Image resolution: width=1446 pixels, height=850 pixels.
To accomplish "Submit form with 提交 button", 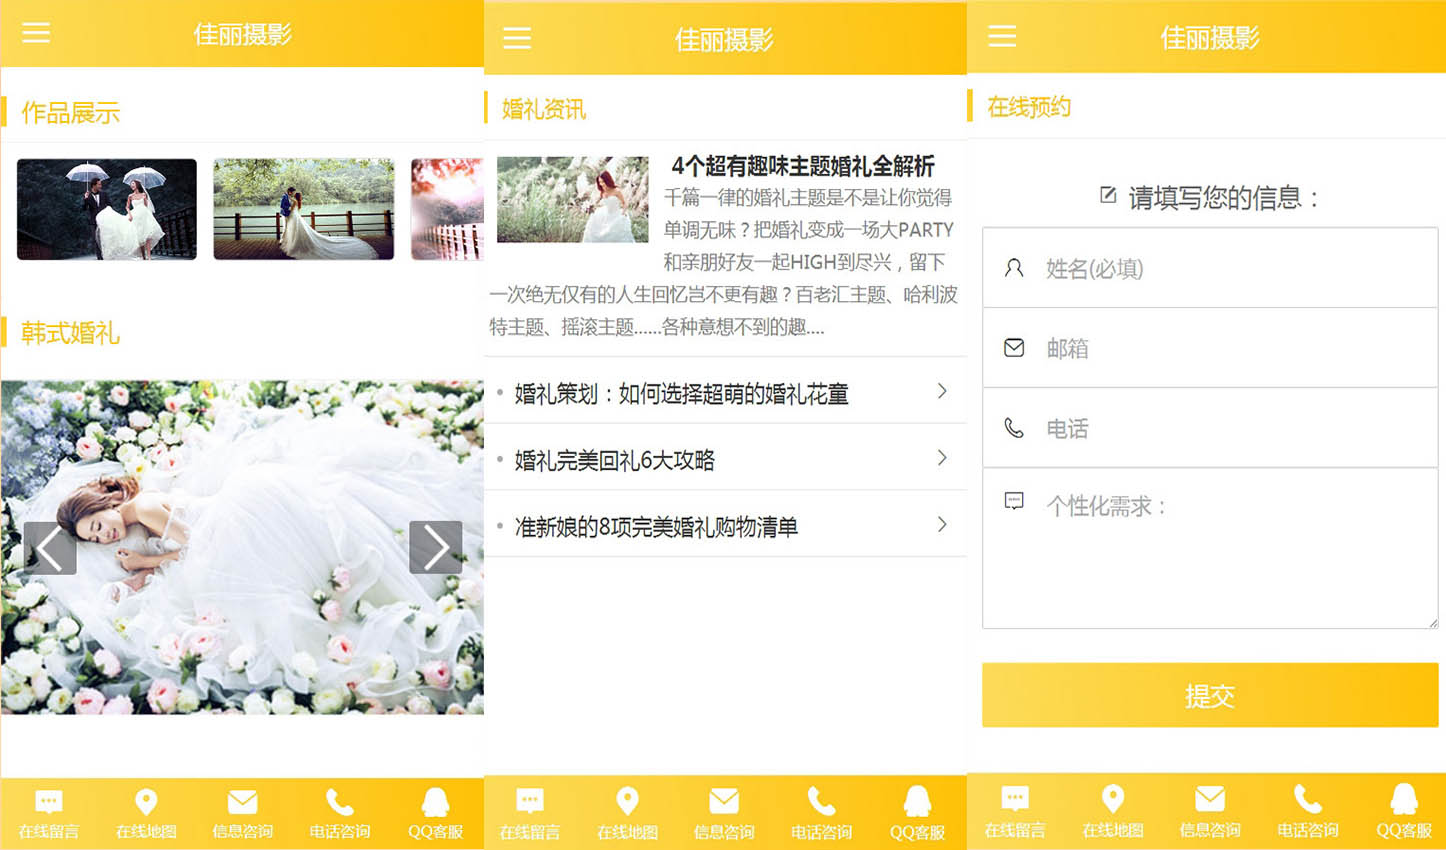I will (1210, 695).
